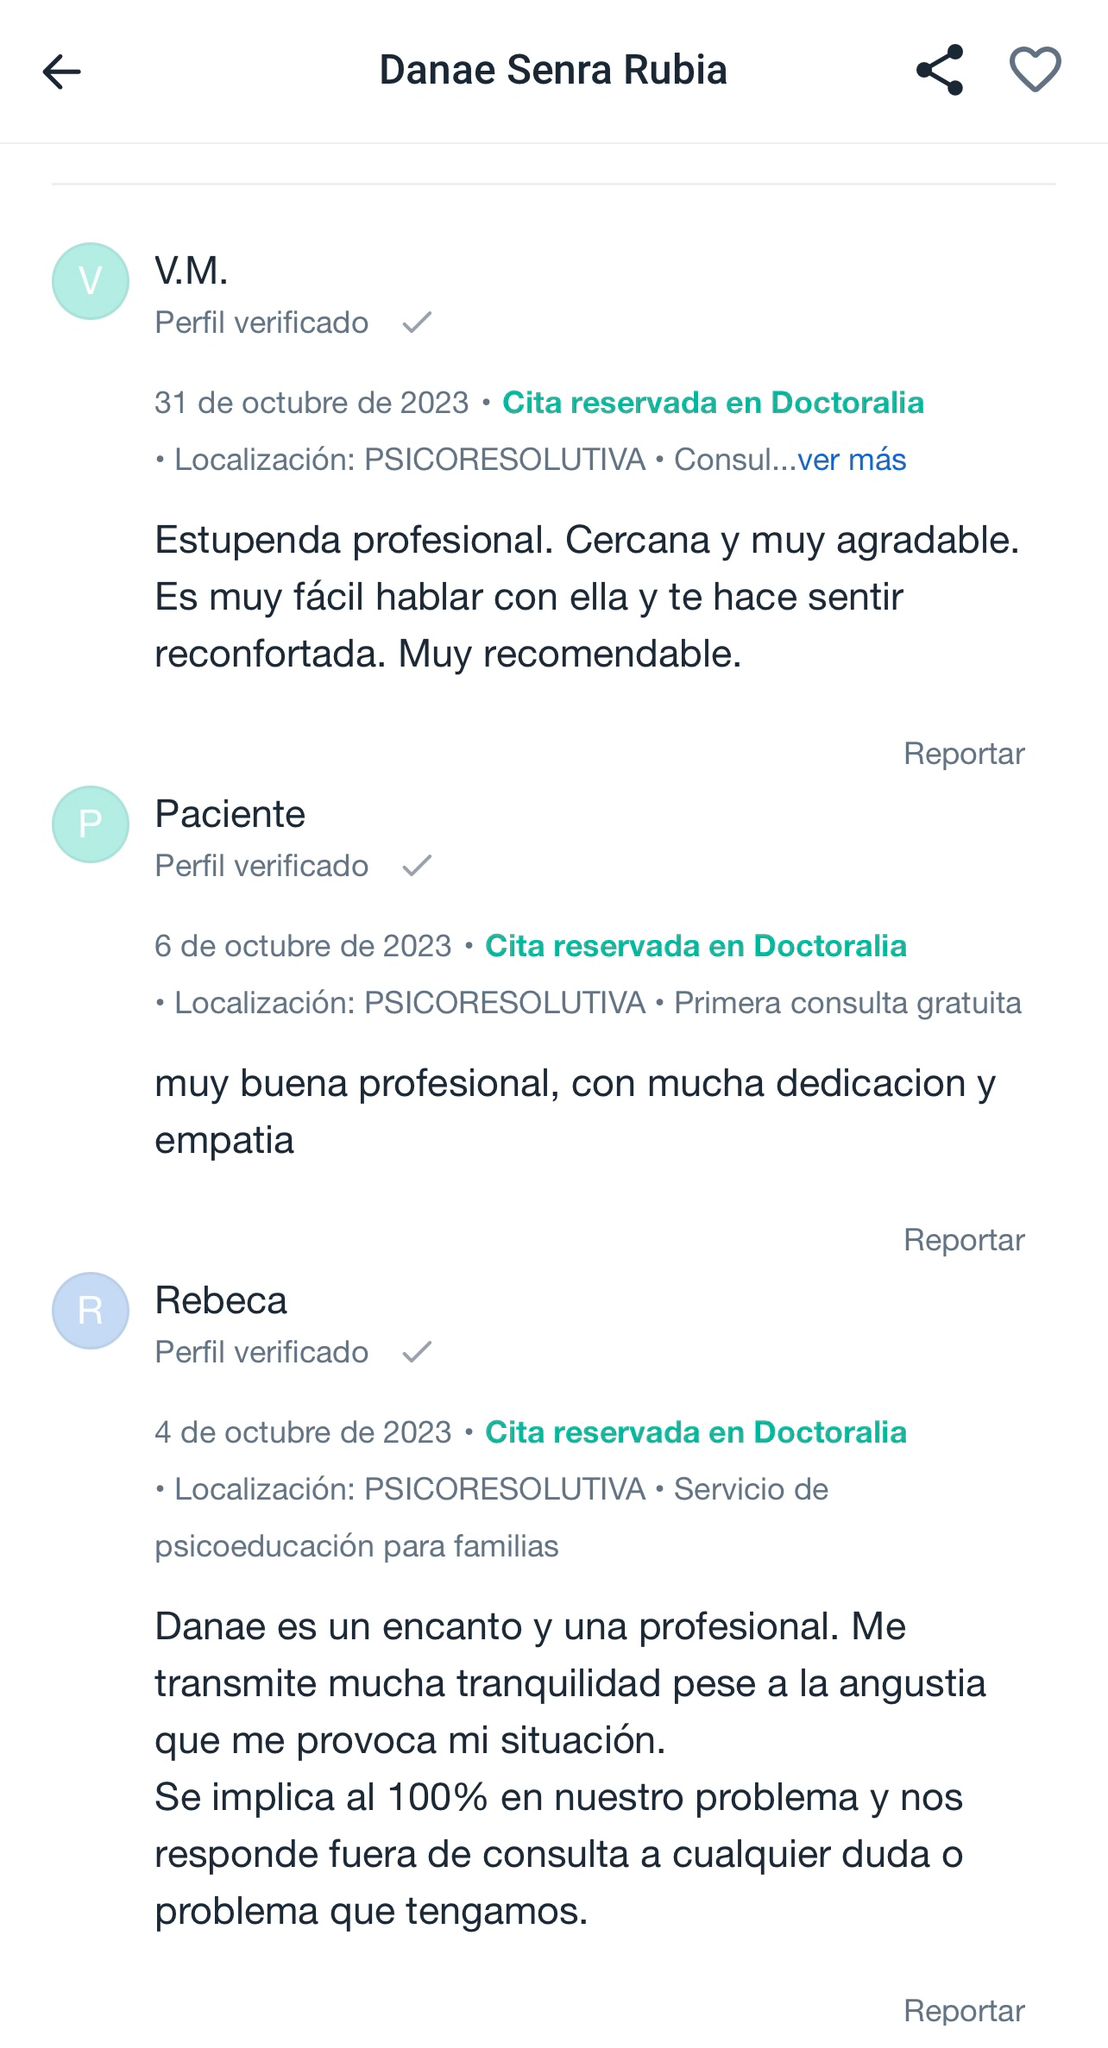Tap the back arrow icon

point(61,71)
